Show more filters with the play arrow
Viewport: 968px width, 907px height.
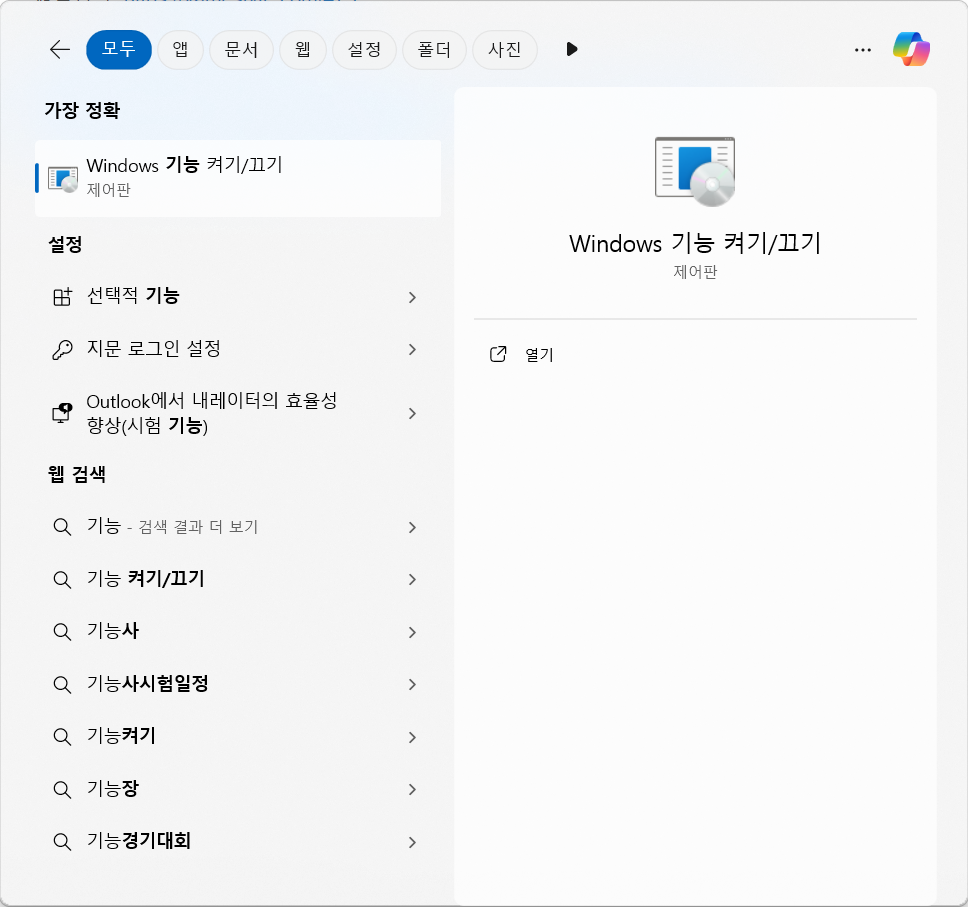click(572, 49)
